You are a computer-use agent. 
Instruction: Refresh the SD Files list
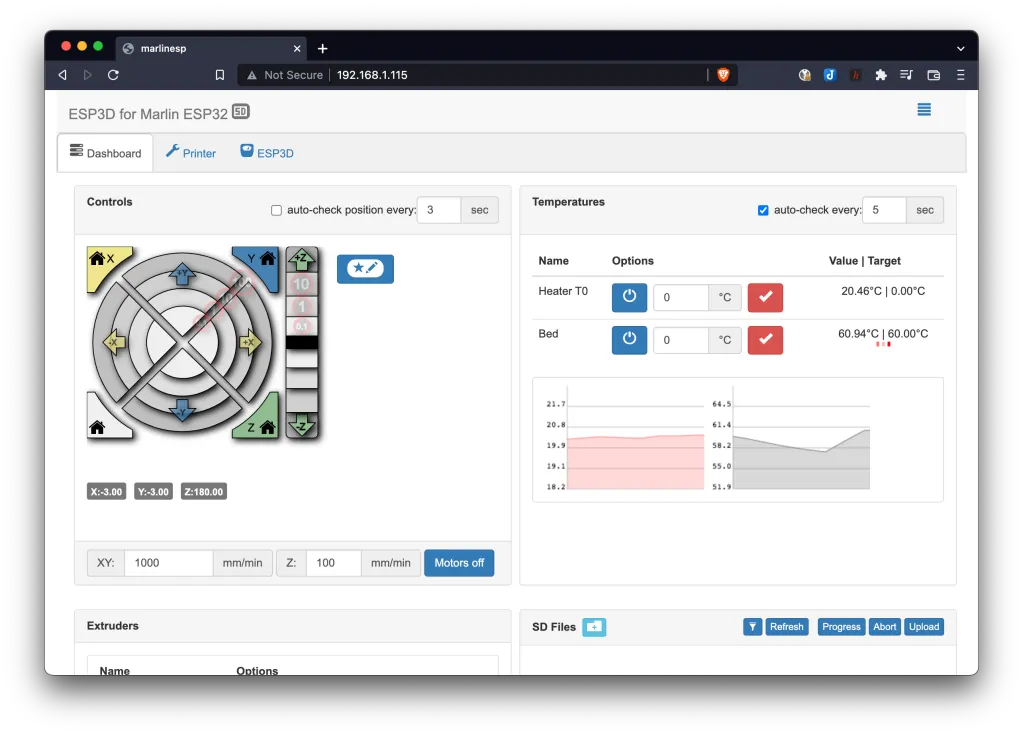(786, 627)
